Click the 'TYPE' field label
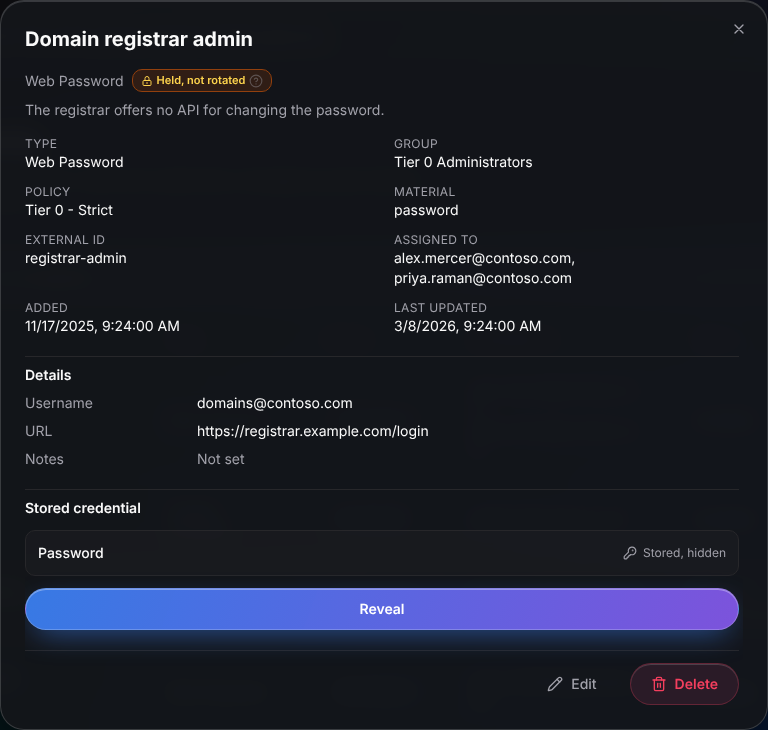 41,144
